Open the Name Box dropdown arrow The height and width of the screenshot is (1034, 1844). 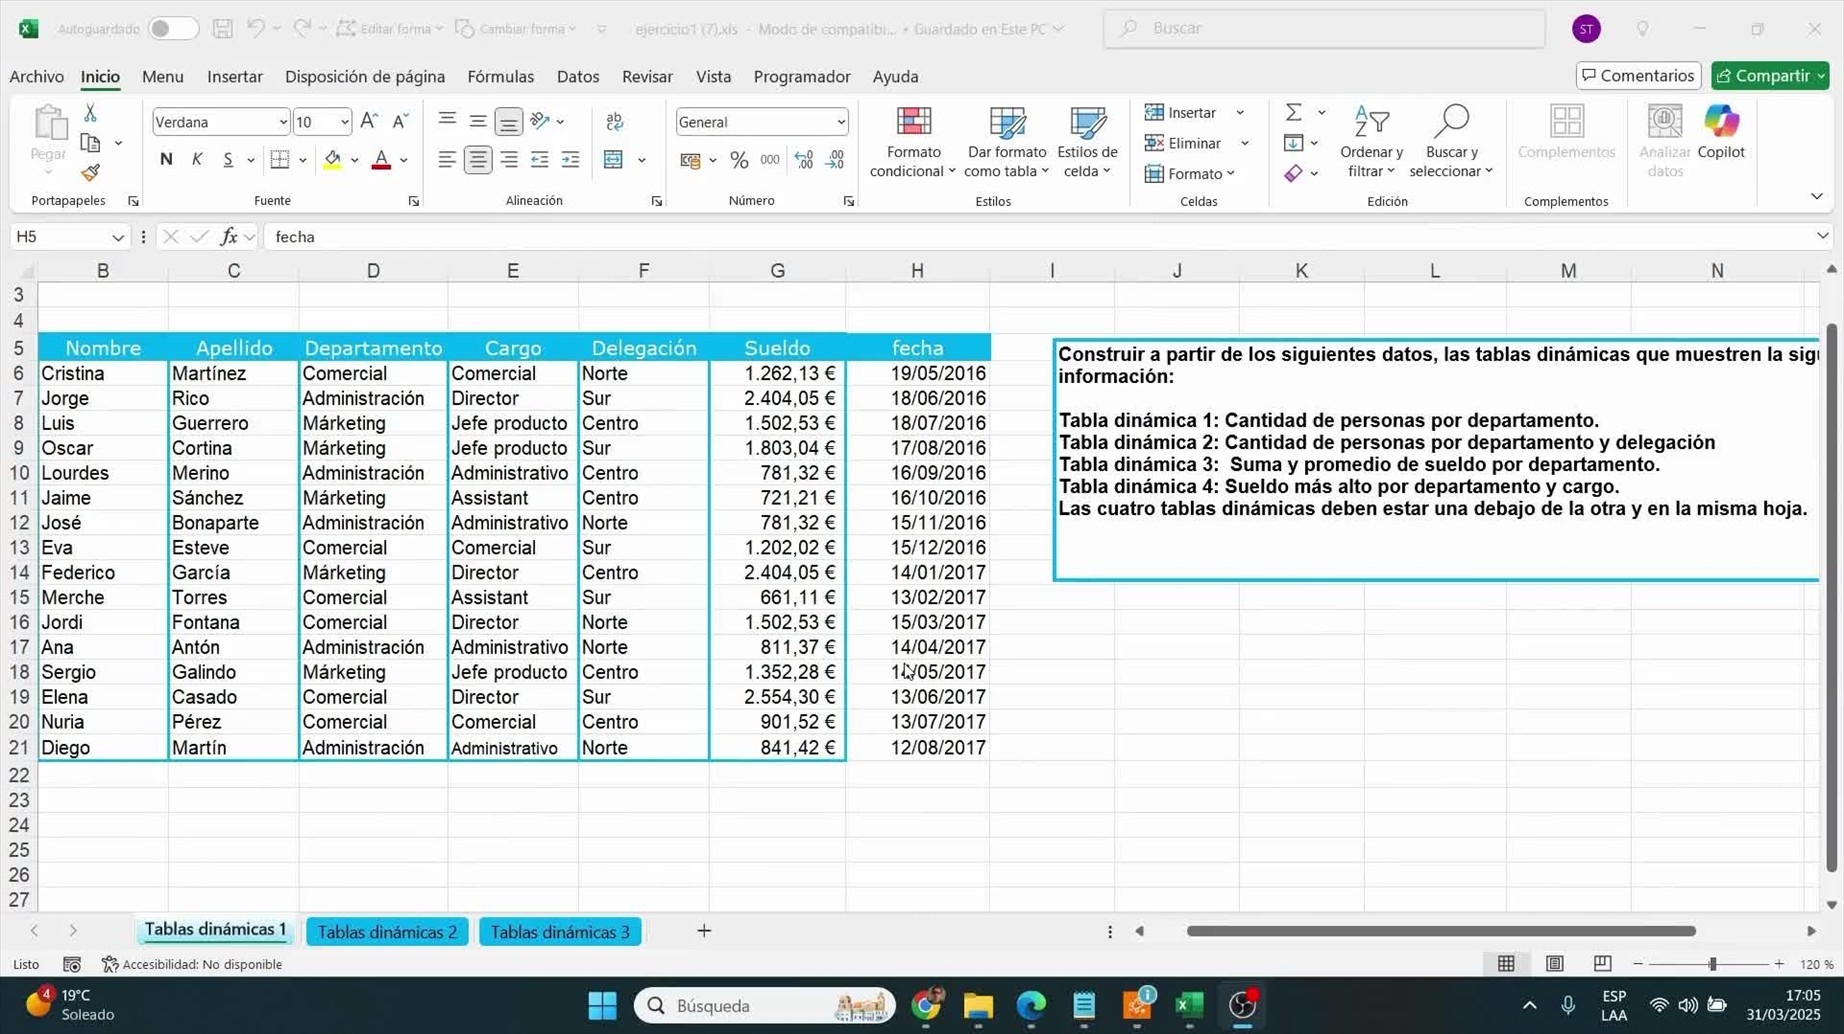click(117, 237)
